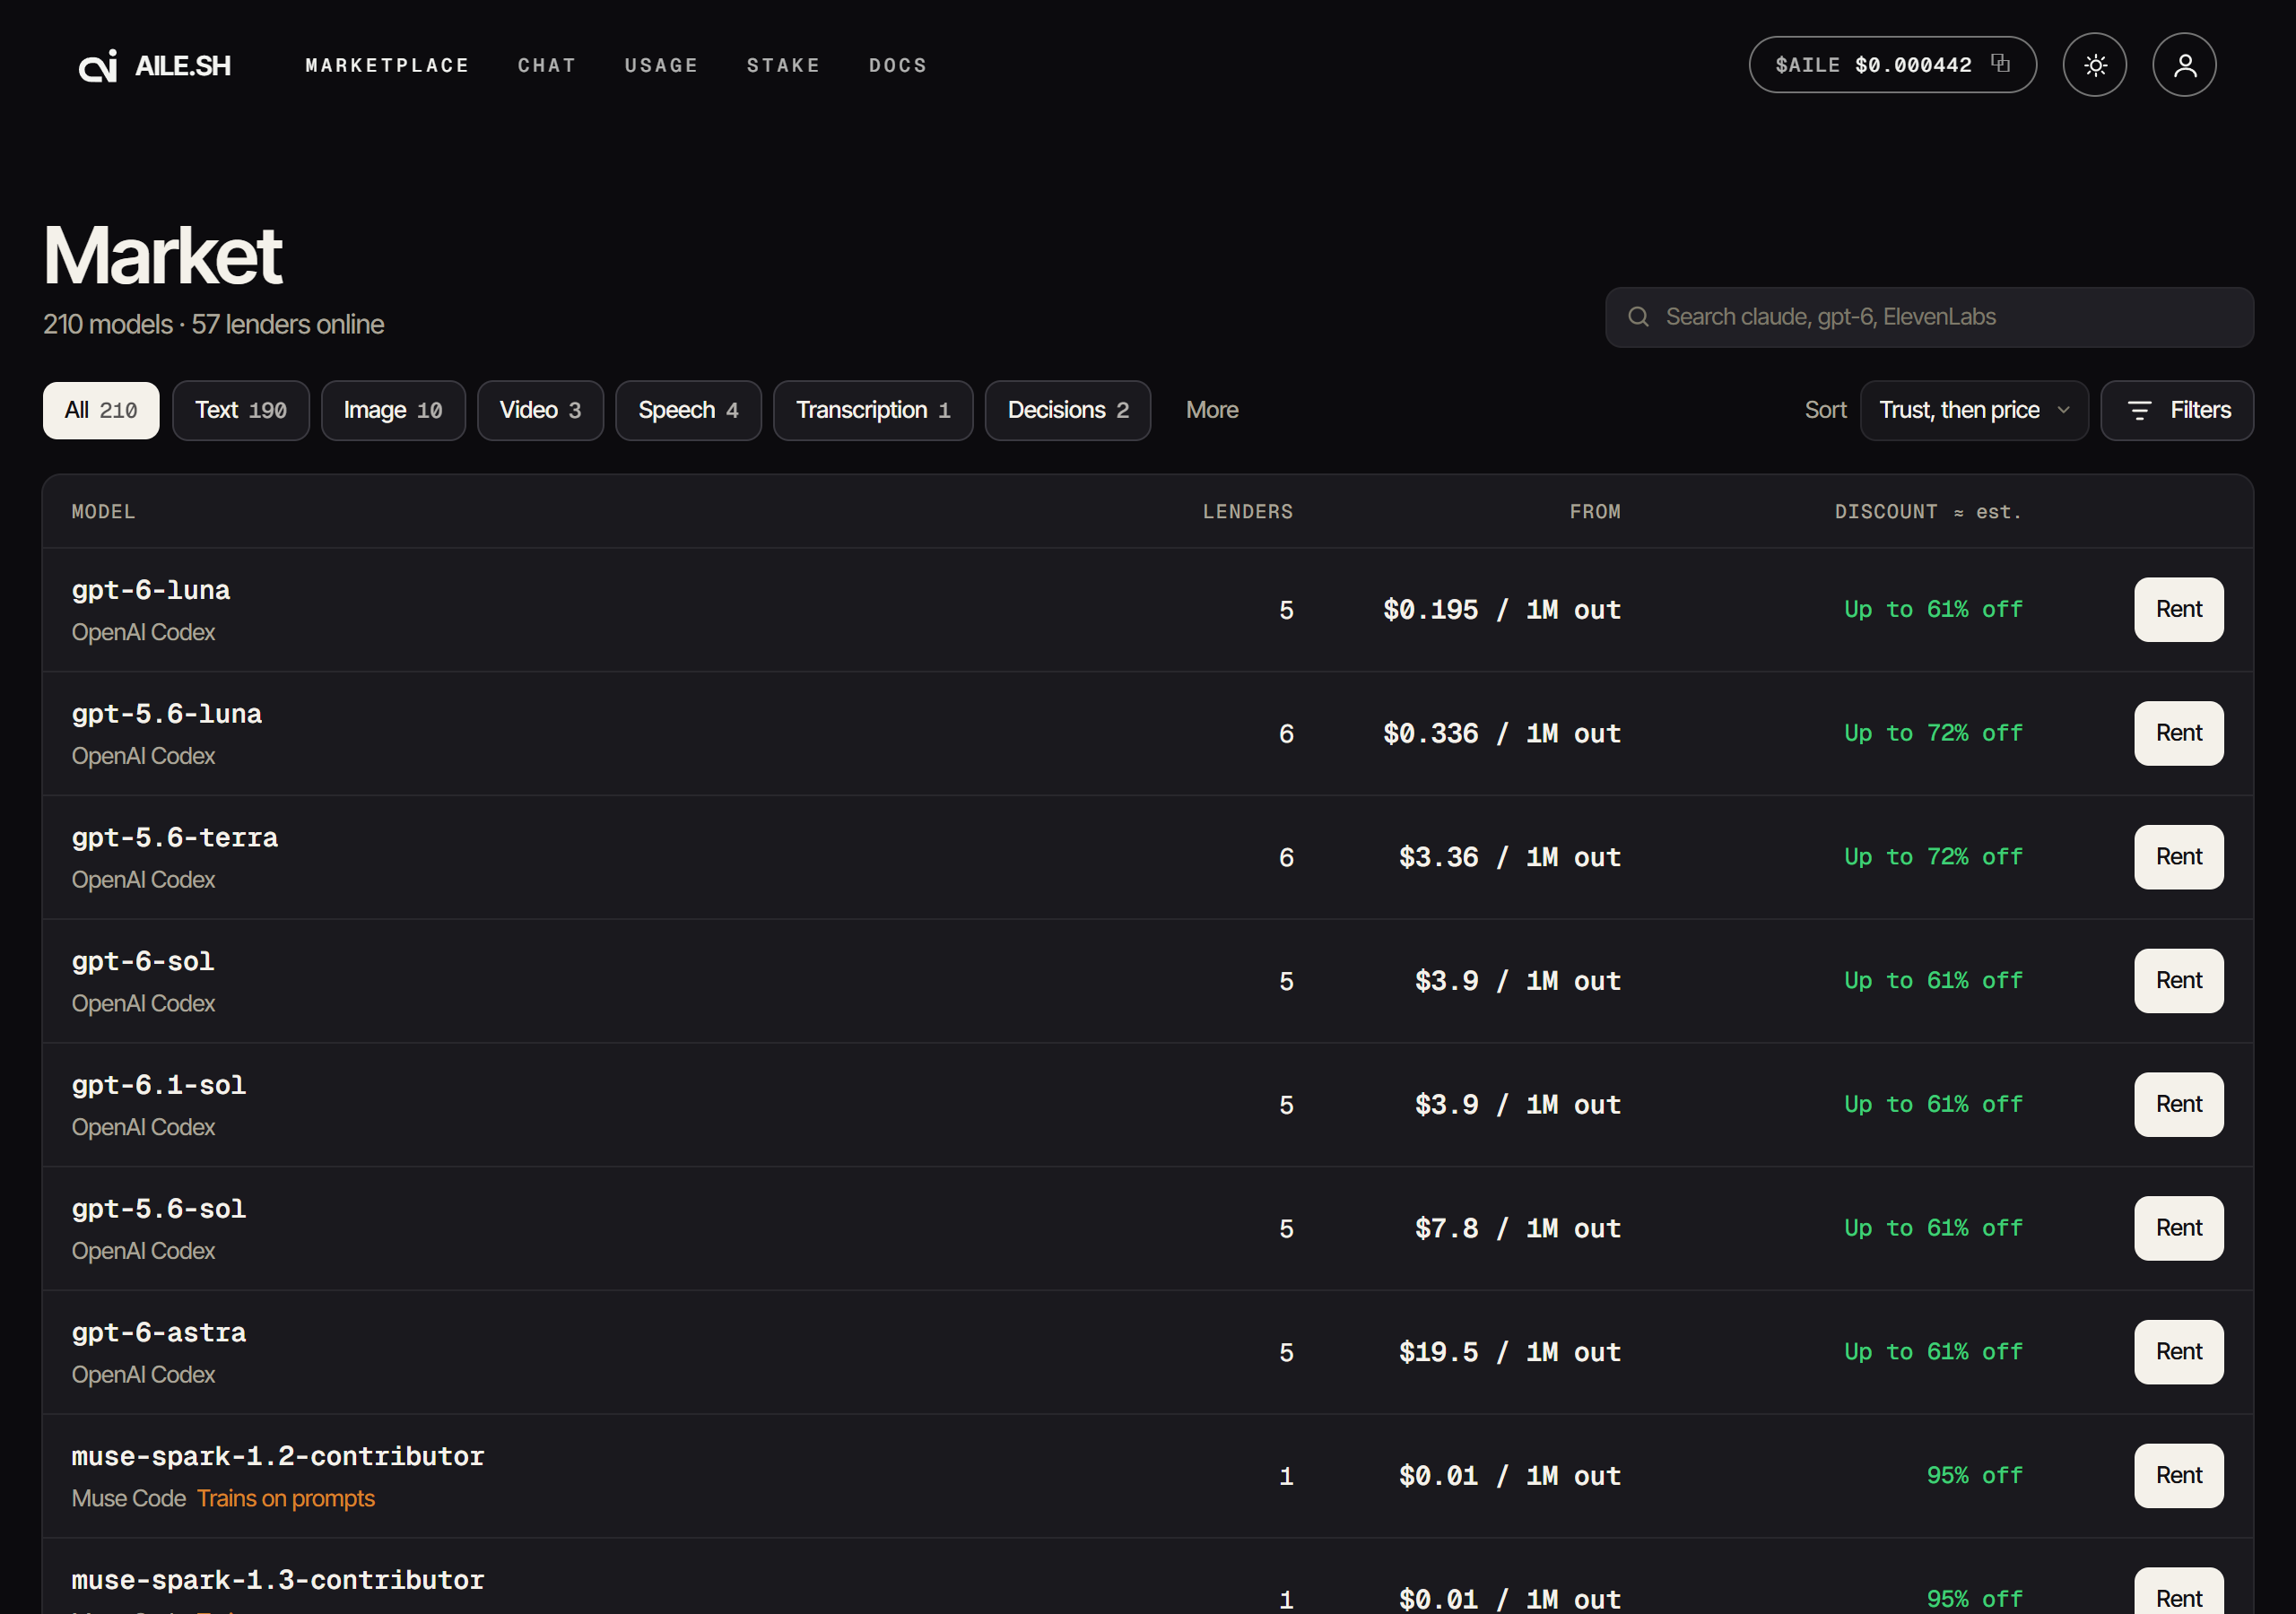Focus the Search claude, gpt-6 input field
This screenshot has width=2296, height=1614.
tap(1929, 317)
